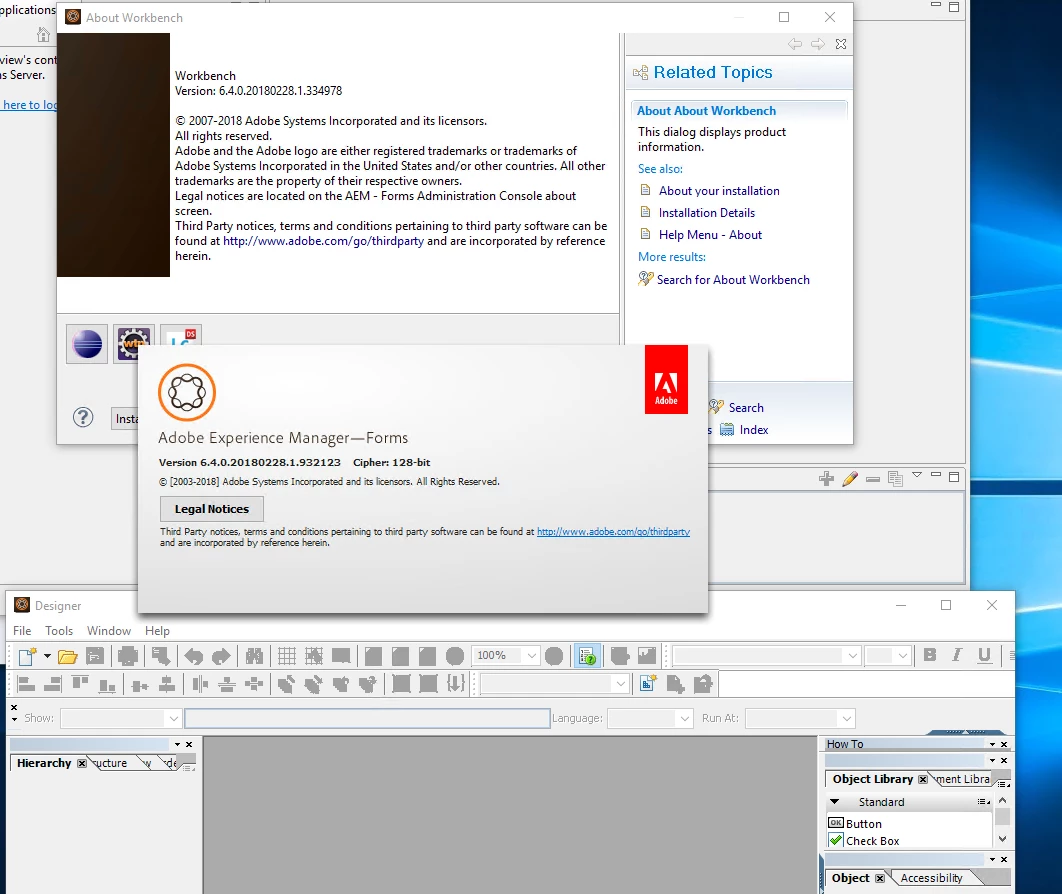
Task: Click the help question mark in About Workbench
Action: point(83,417)
